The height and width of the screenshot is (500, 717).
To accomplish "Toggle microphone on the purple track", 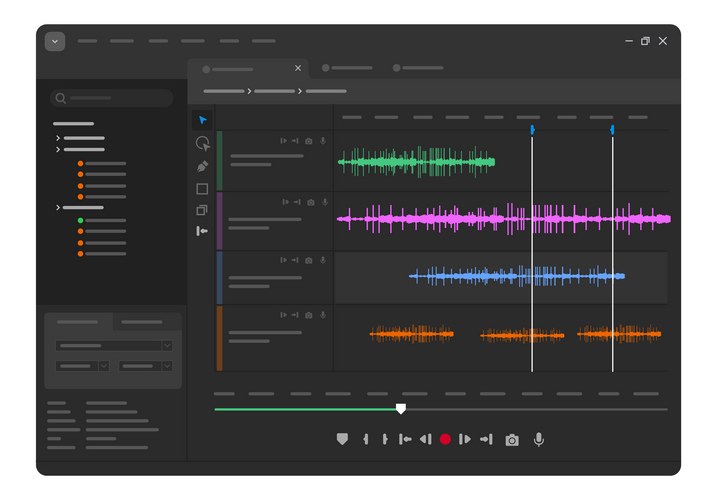I will 323,202.
